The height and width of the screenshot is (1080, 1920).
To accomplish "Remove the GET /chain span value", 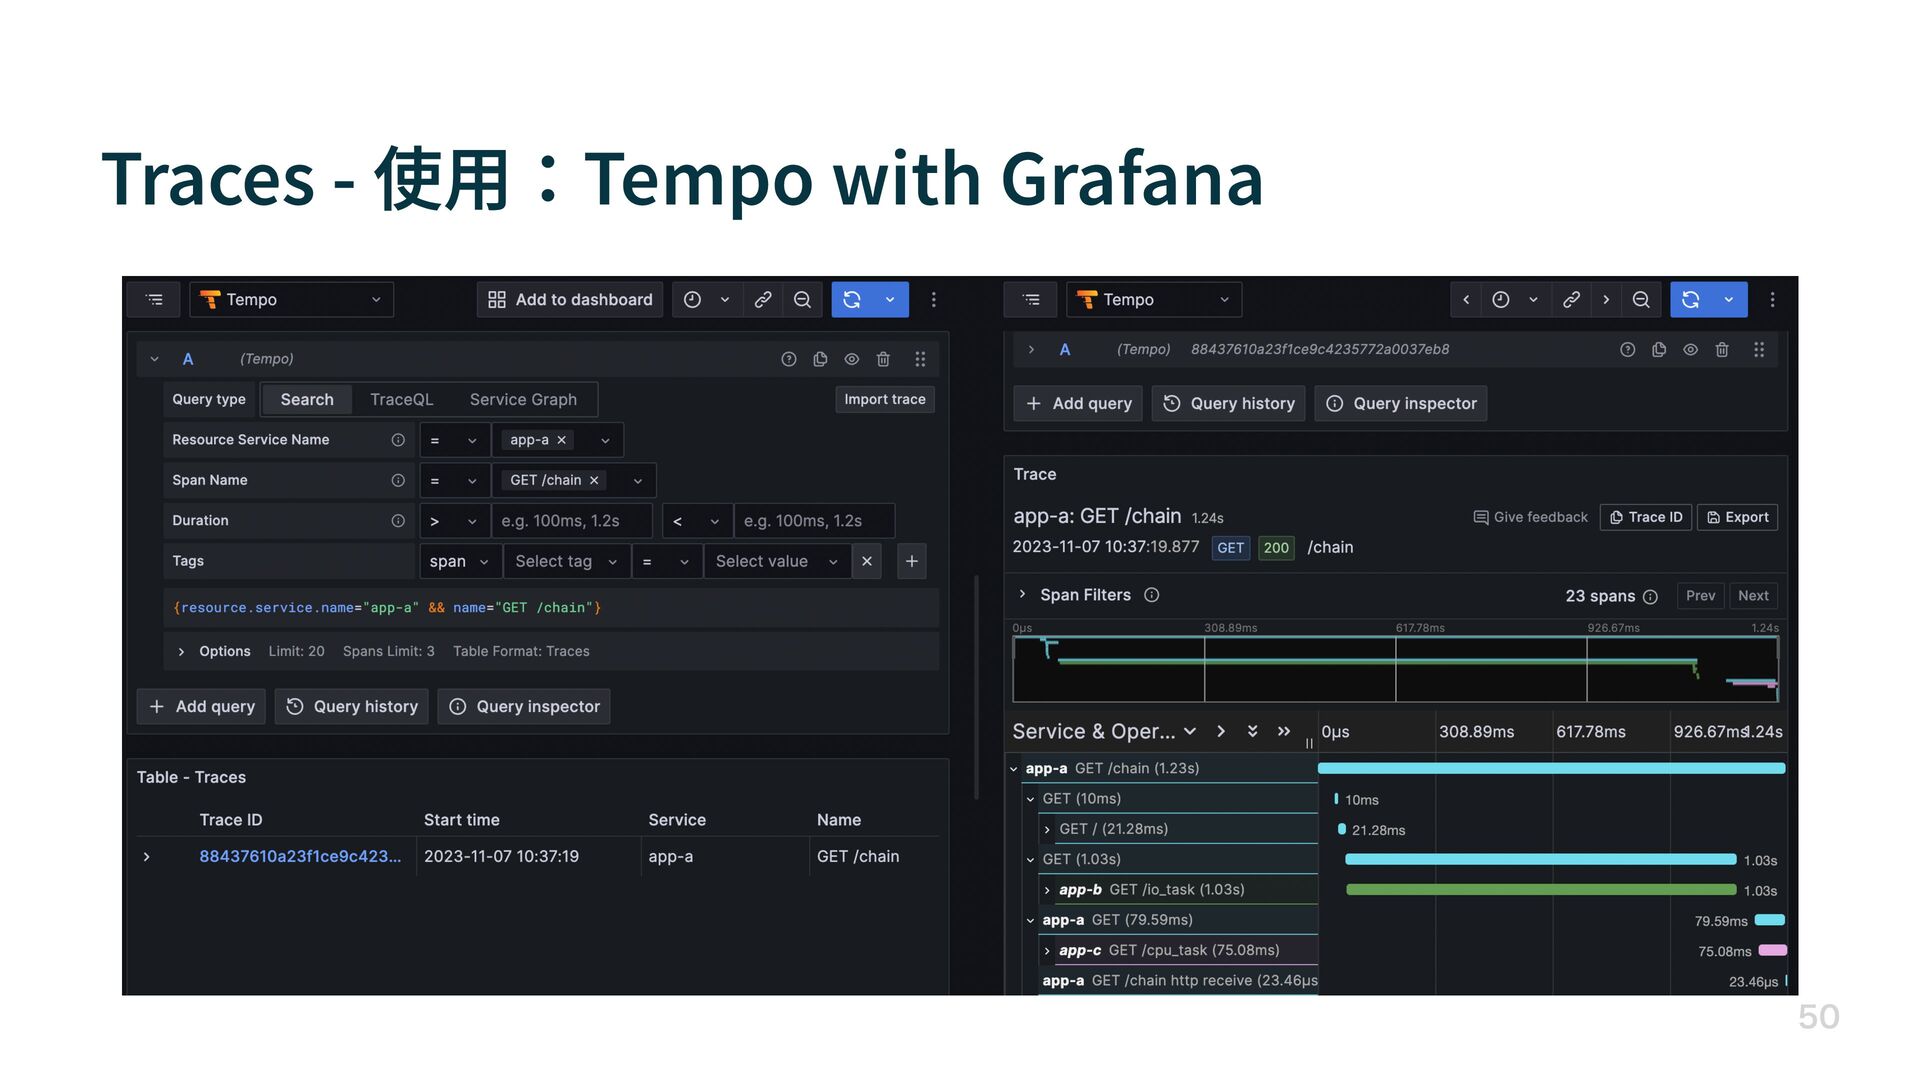I will [x=594, y=481].
